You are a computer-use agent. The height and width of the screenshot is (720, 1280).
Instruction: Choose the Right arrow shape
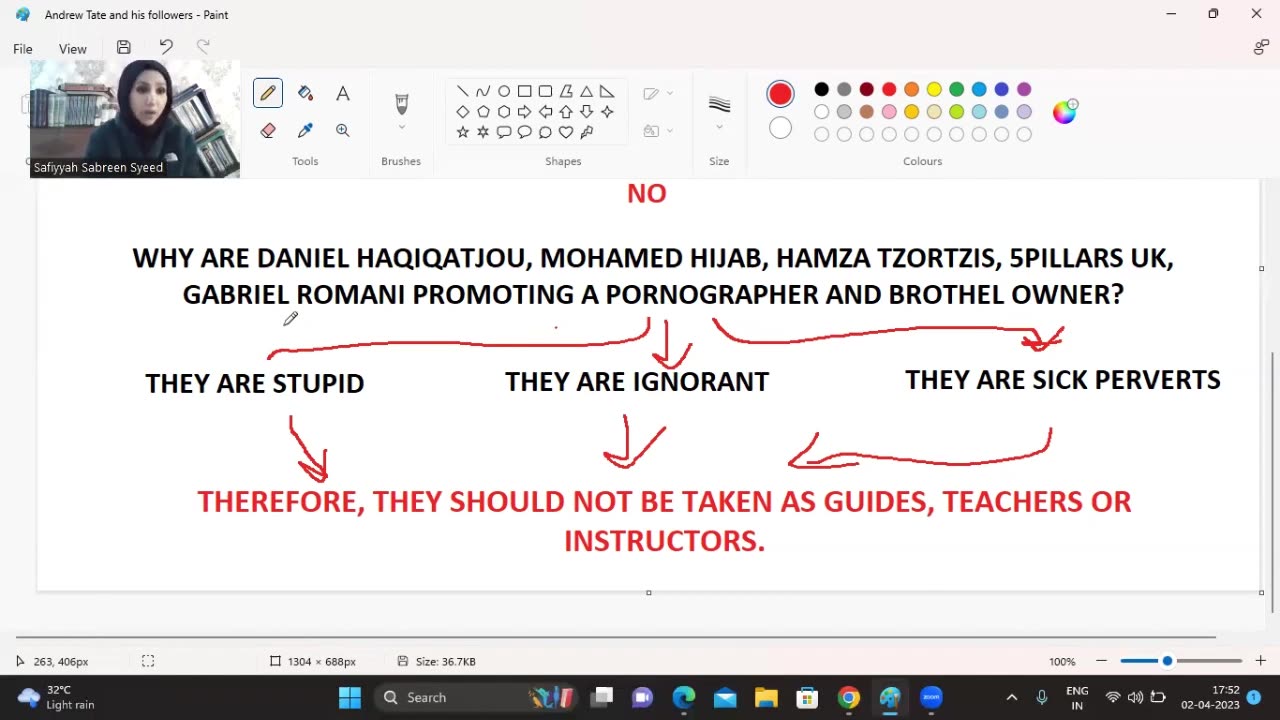tap(524, 112)
